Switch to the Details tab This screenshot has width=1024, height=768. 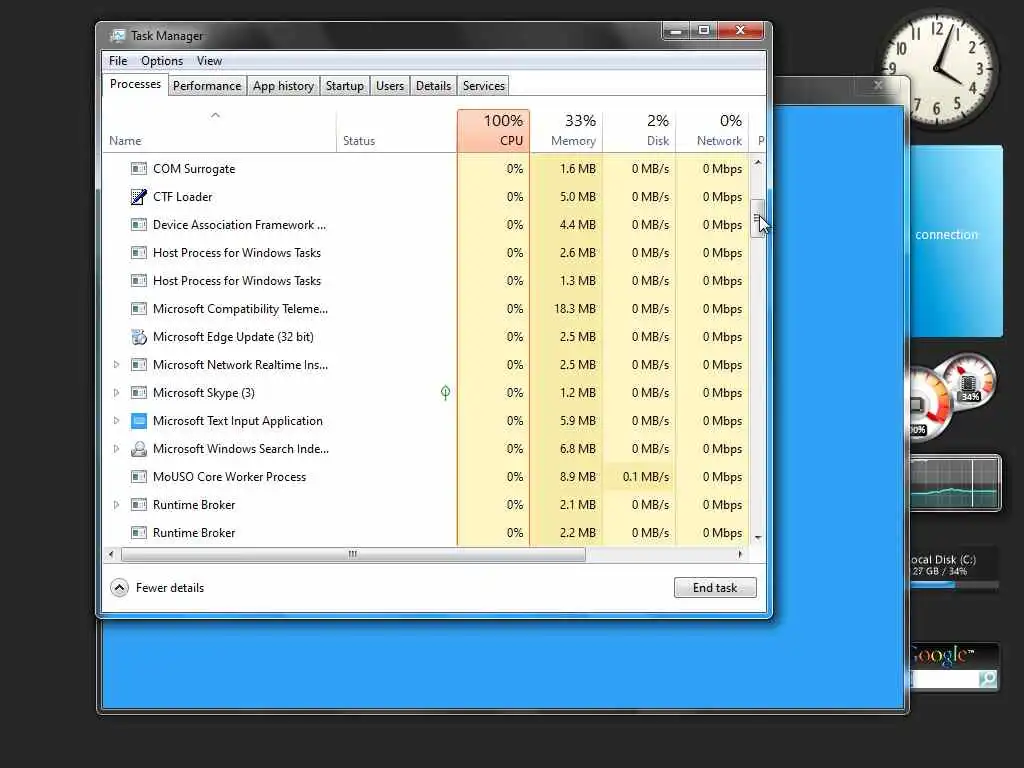pos(434,86)
